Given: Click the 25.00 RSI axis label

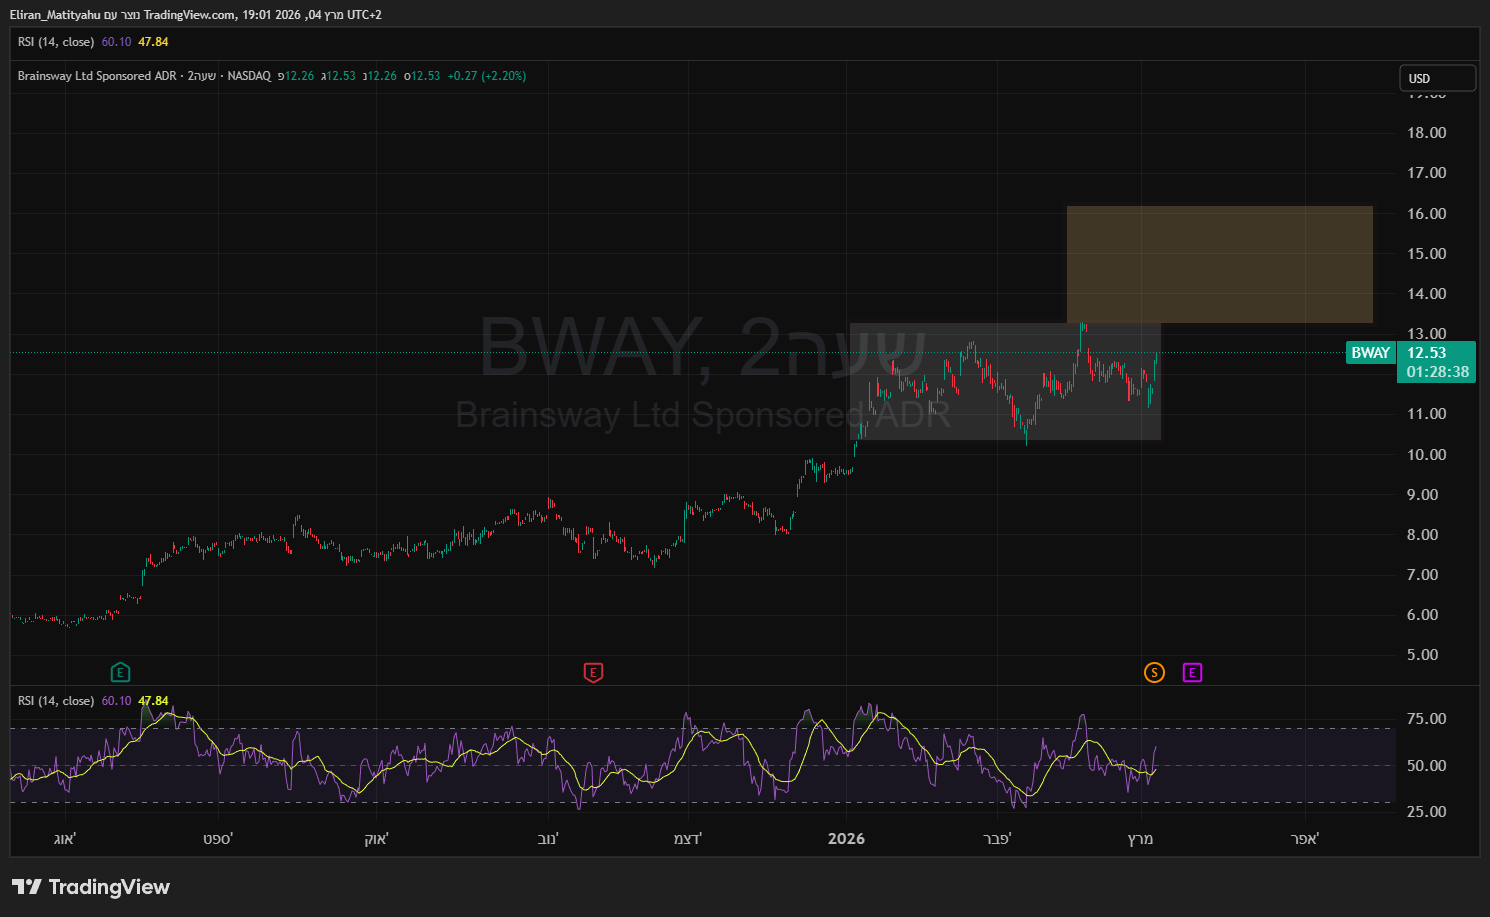Looking at the screenshot, I should (1427, 811).
